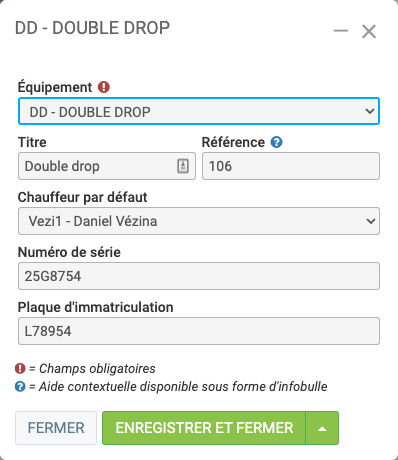398x460 pixels.
Task: Open the Équipement dropdown showing DD - DOUBLE DROP
Action: (199, 111)
